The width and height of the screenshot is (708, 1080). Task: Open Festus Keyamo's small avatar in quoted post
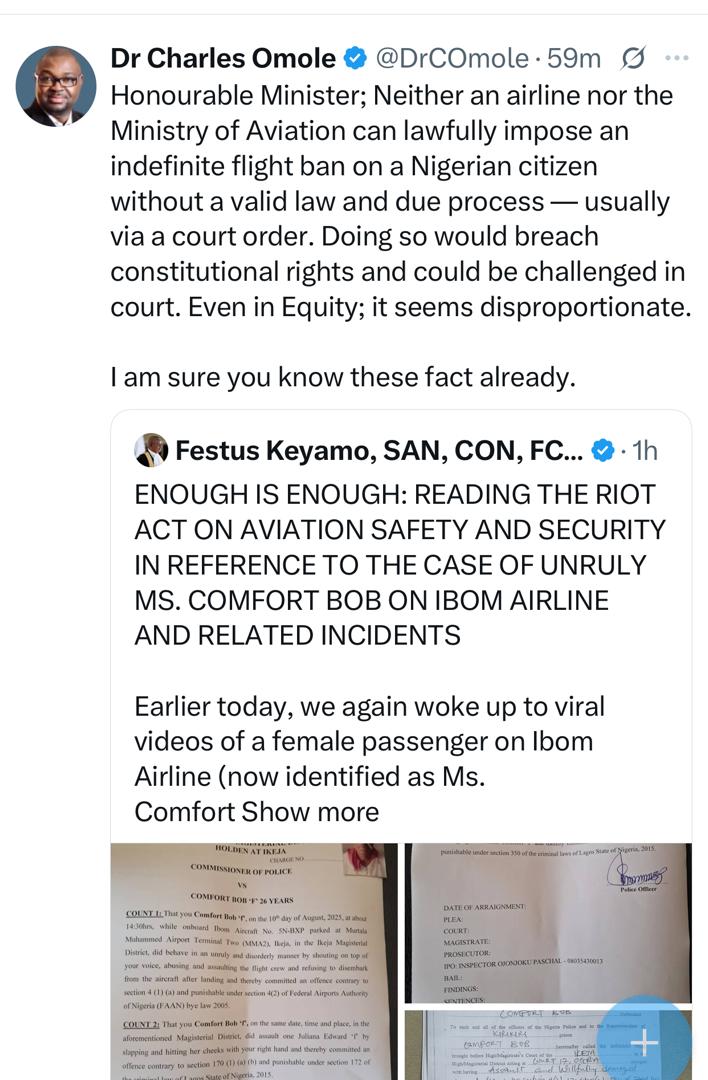tap(151, 451)
